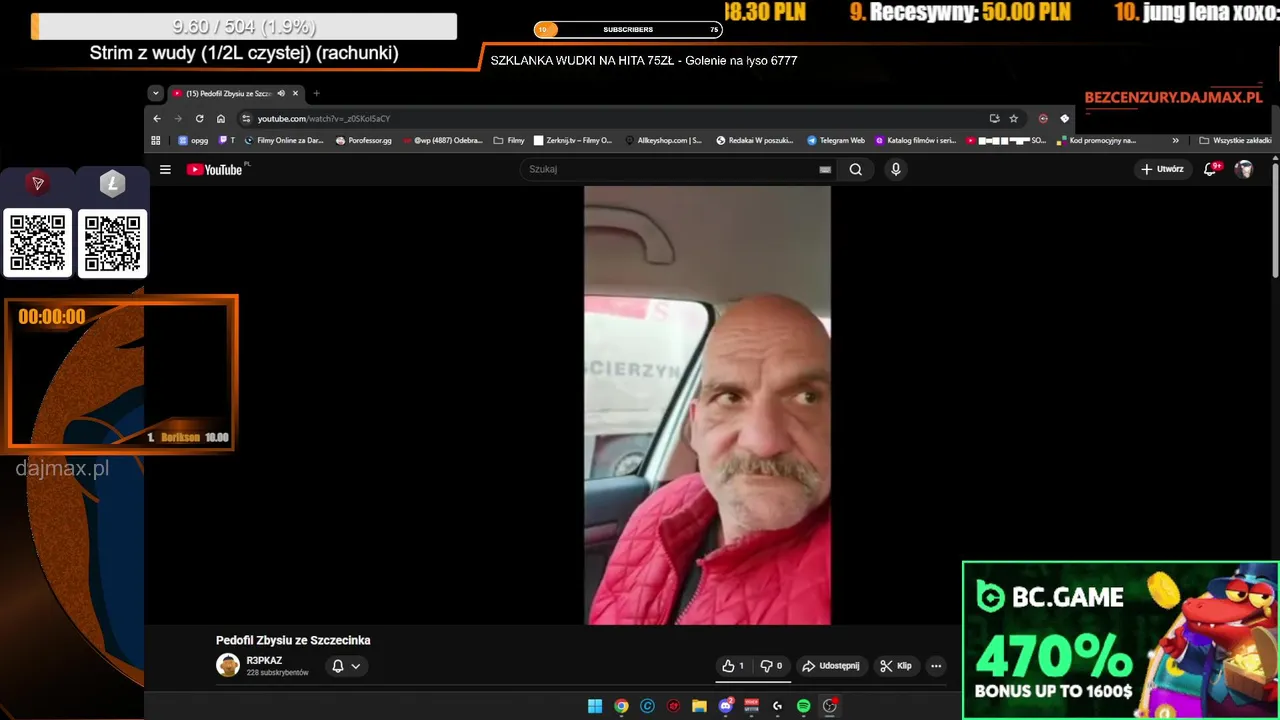1280x720 pixels.
Task: Click the video title Pedofil Zbysiu ze Szczecinka
Action: pyautogui.click(x=293, y=640)
